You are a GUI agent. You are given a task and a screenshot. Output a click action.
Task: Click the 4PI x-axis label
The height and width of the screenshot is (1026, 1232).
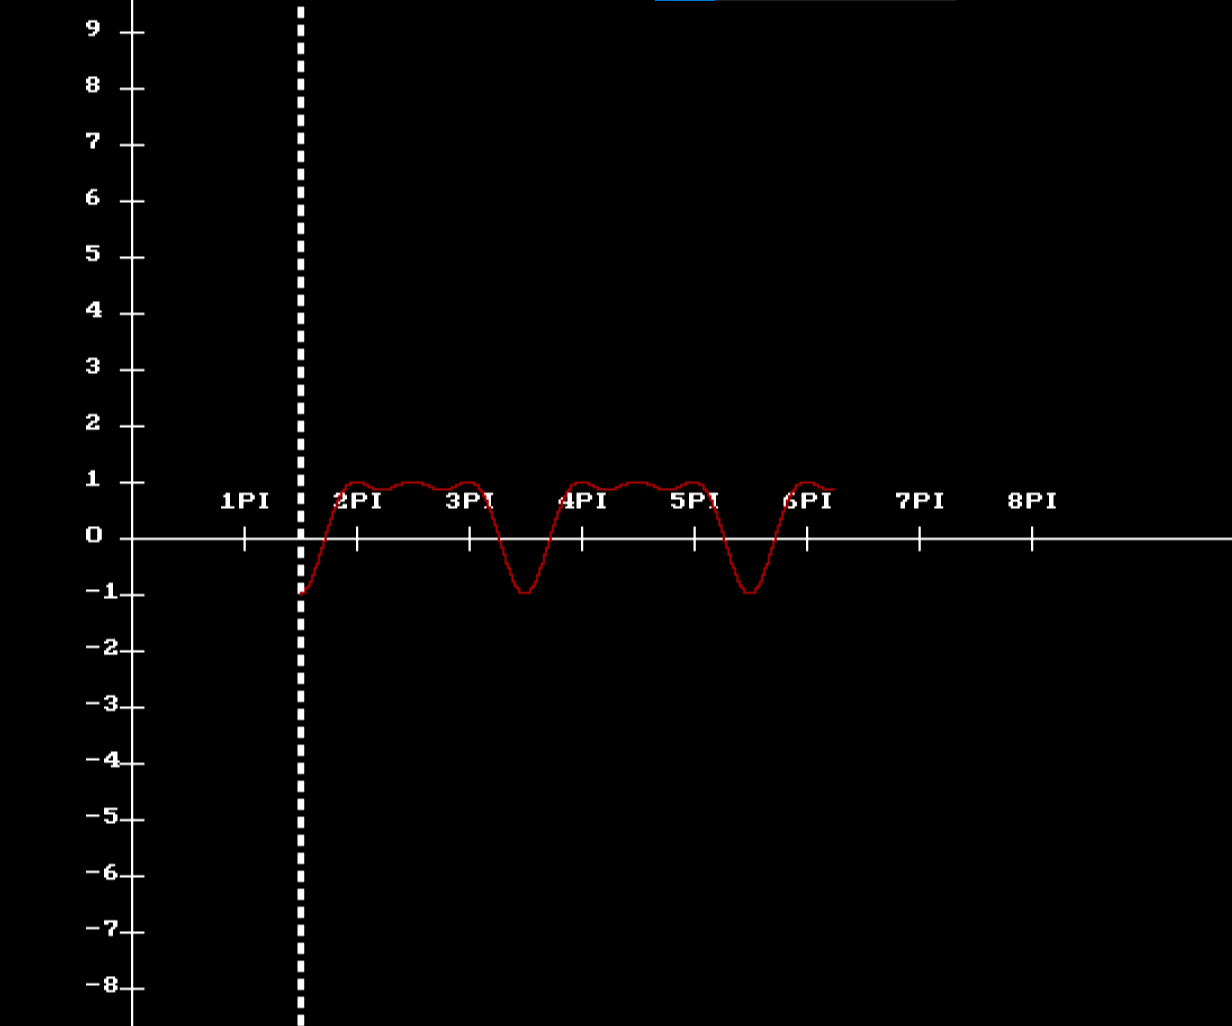click(x=583, y=501)
